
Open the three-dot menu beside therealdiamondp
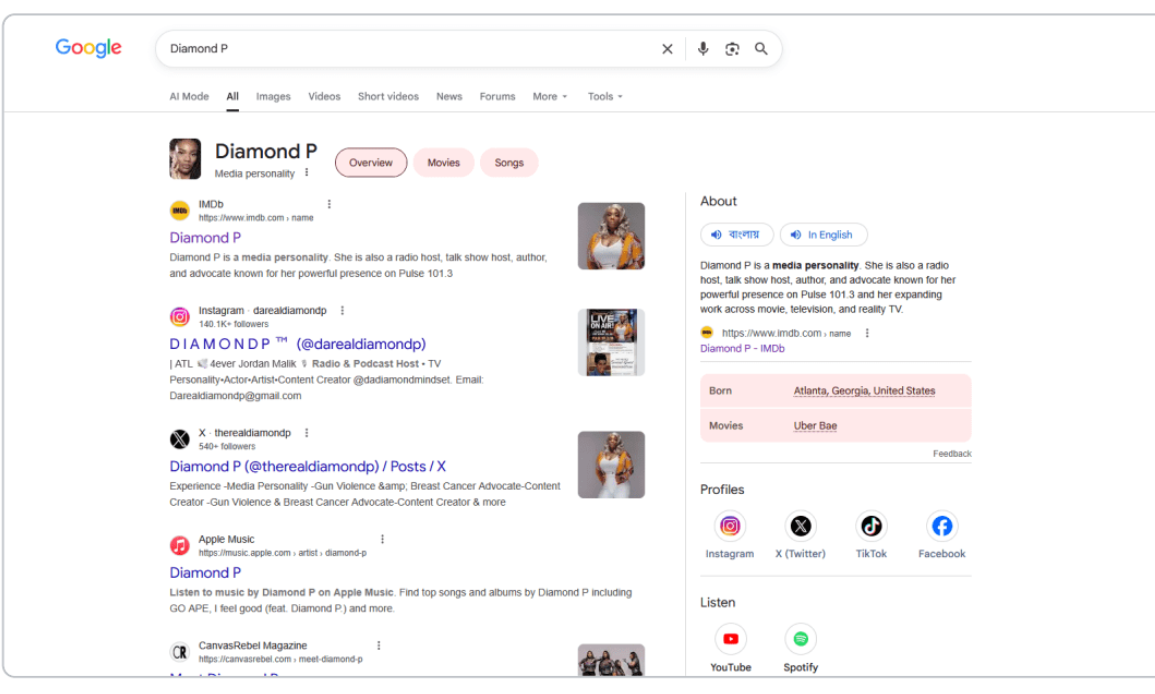(306, 432)
